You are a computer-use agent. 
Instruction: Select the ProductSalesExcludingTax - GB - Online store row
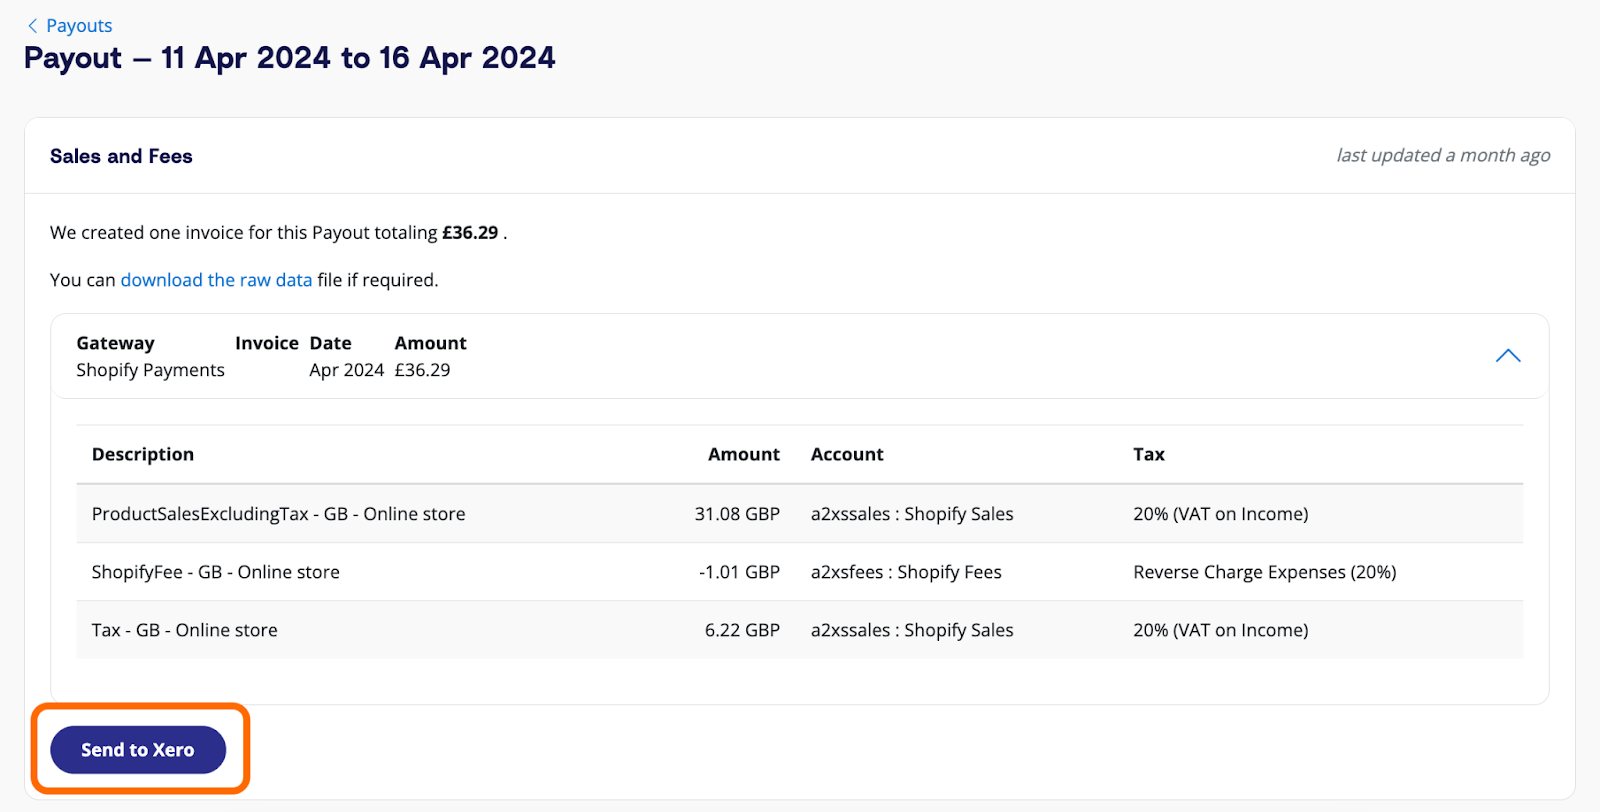799,514
